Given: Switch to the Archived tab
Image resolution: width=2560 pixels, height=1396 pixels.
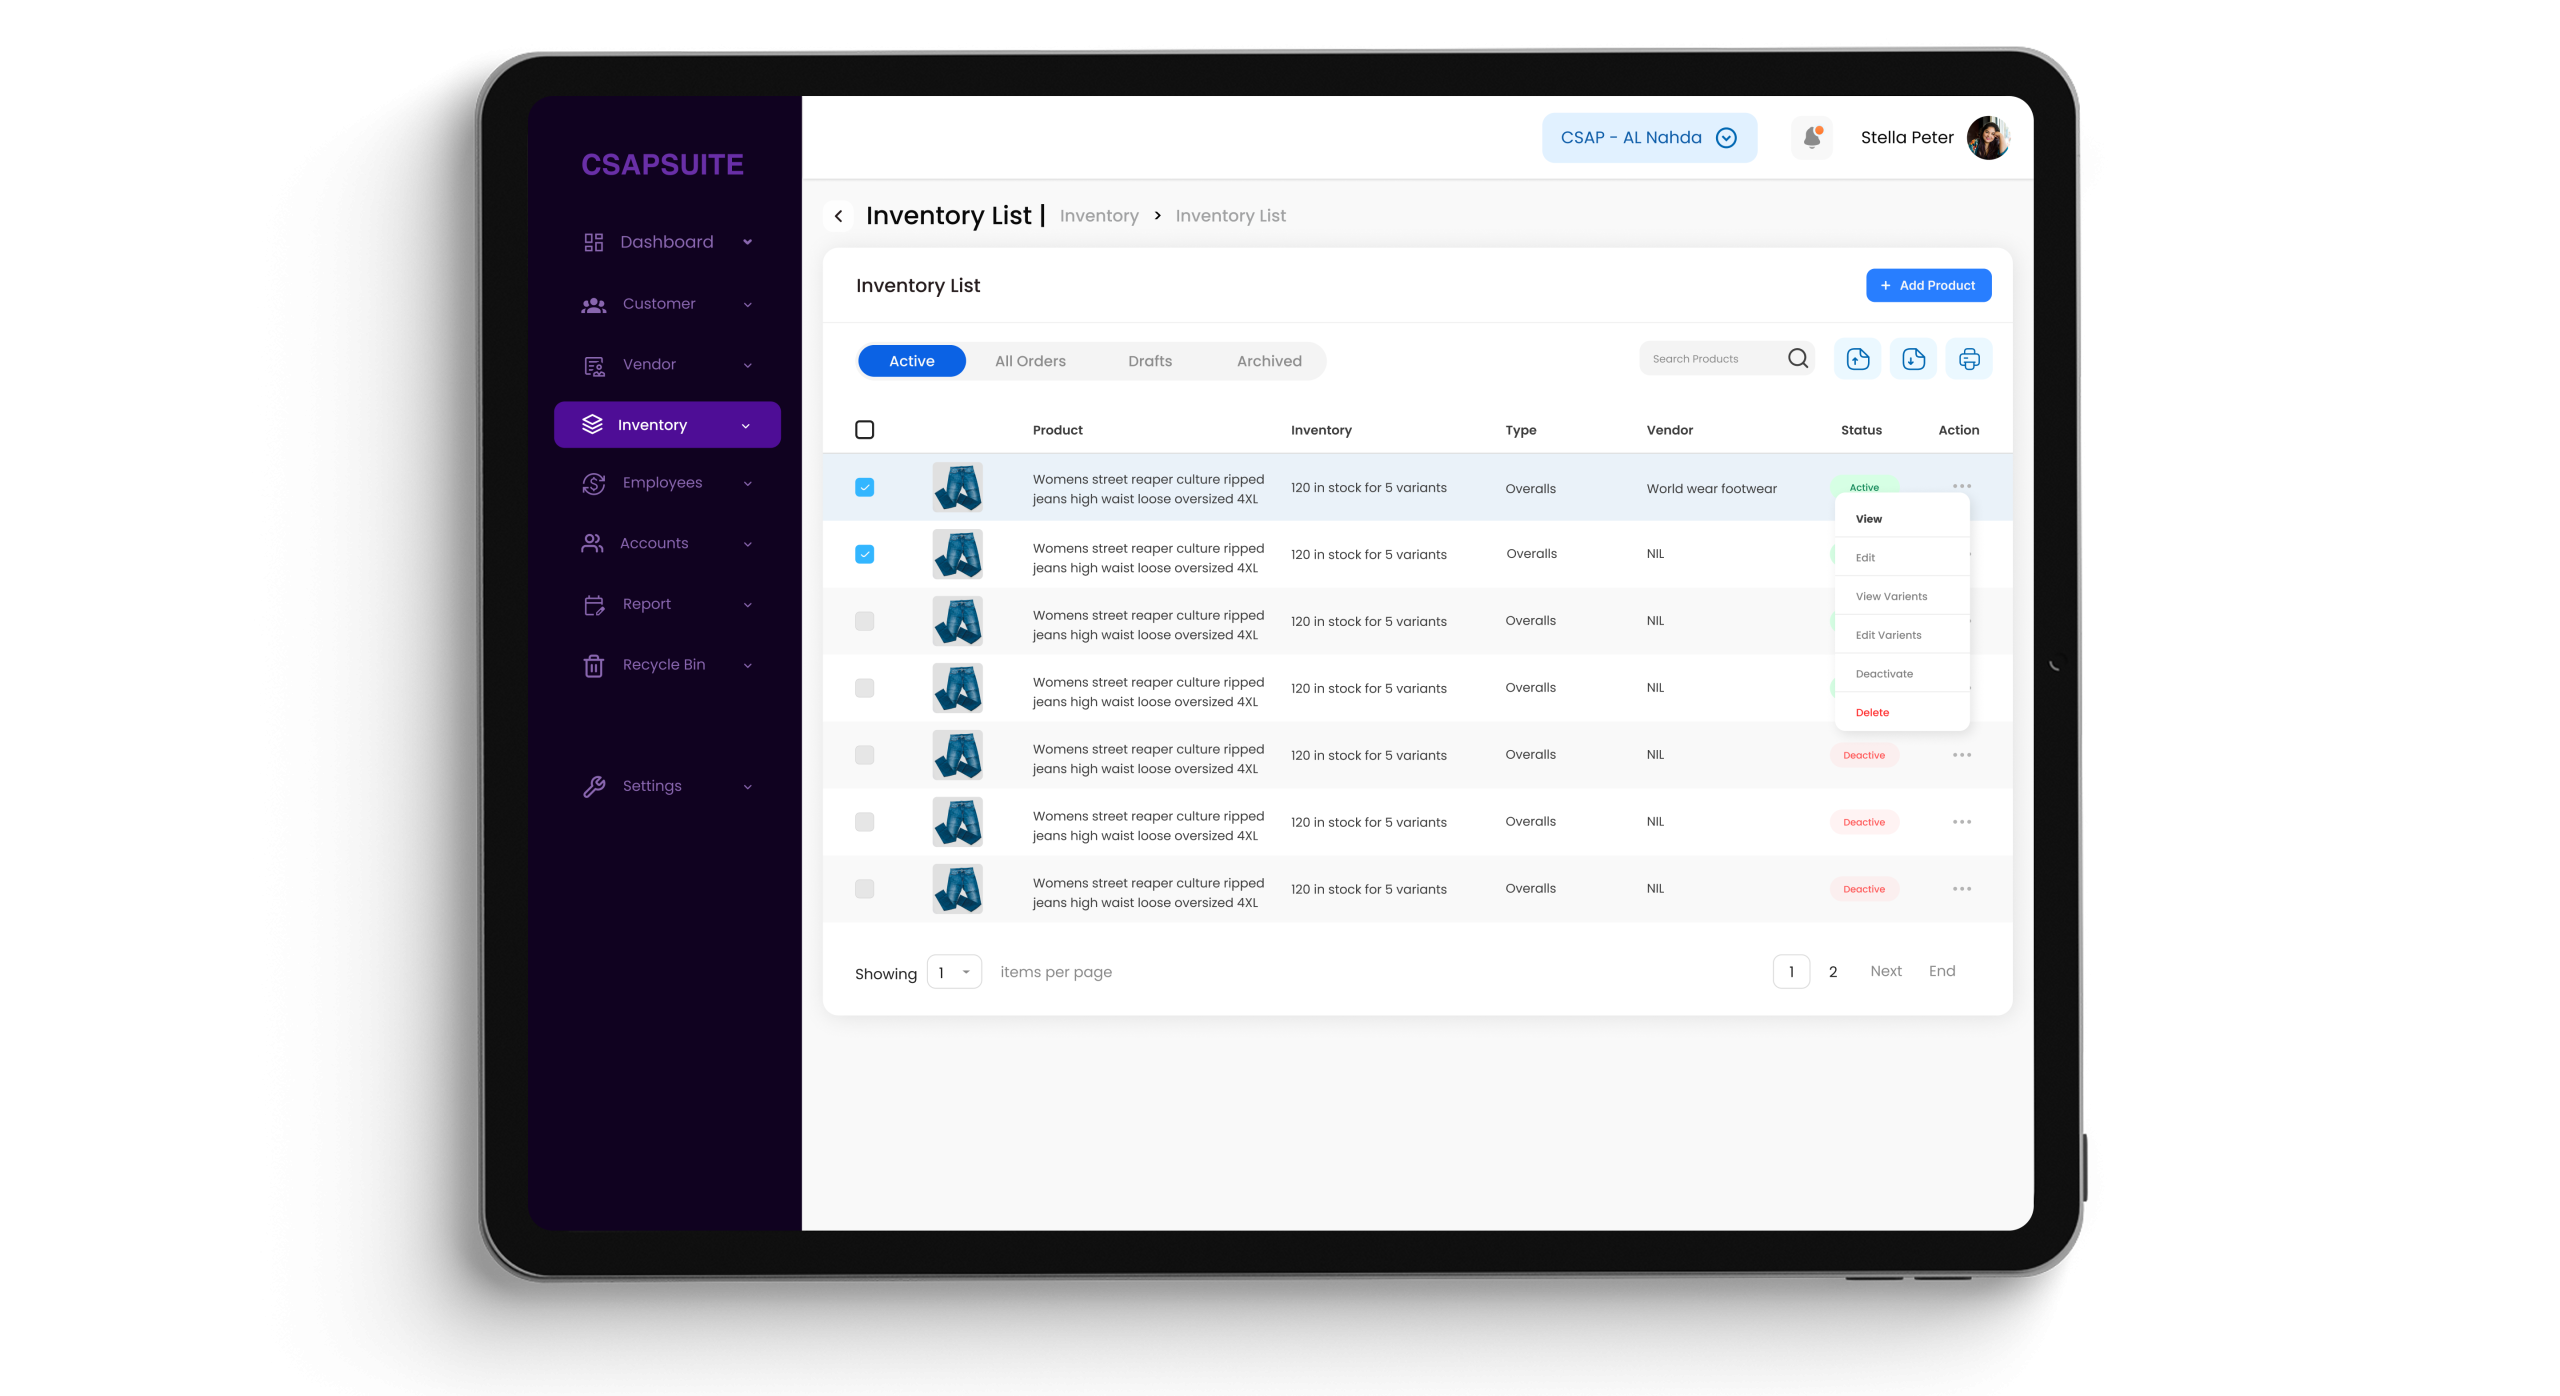Looking at the screenshot, I should 1268,361.
